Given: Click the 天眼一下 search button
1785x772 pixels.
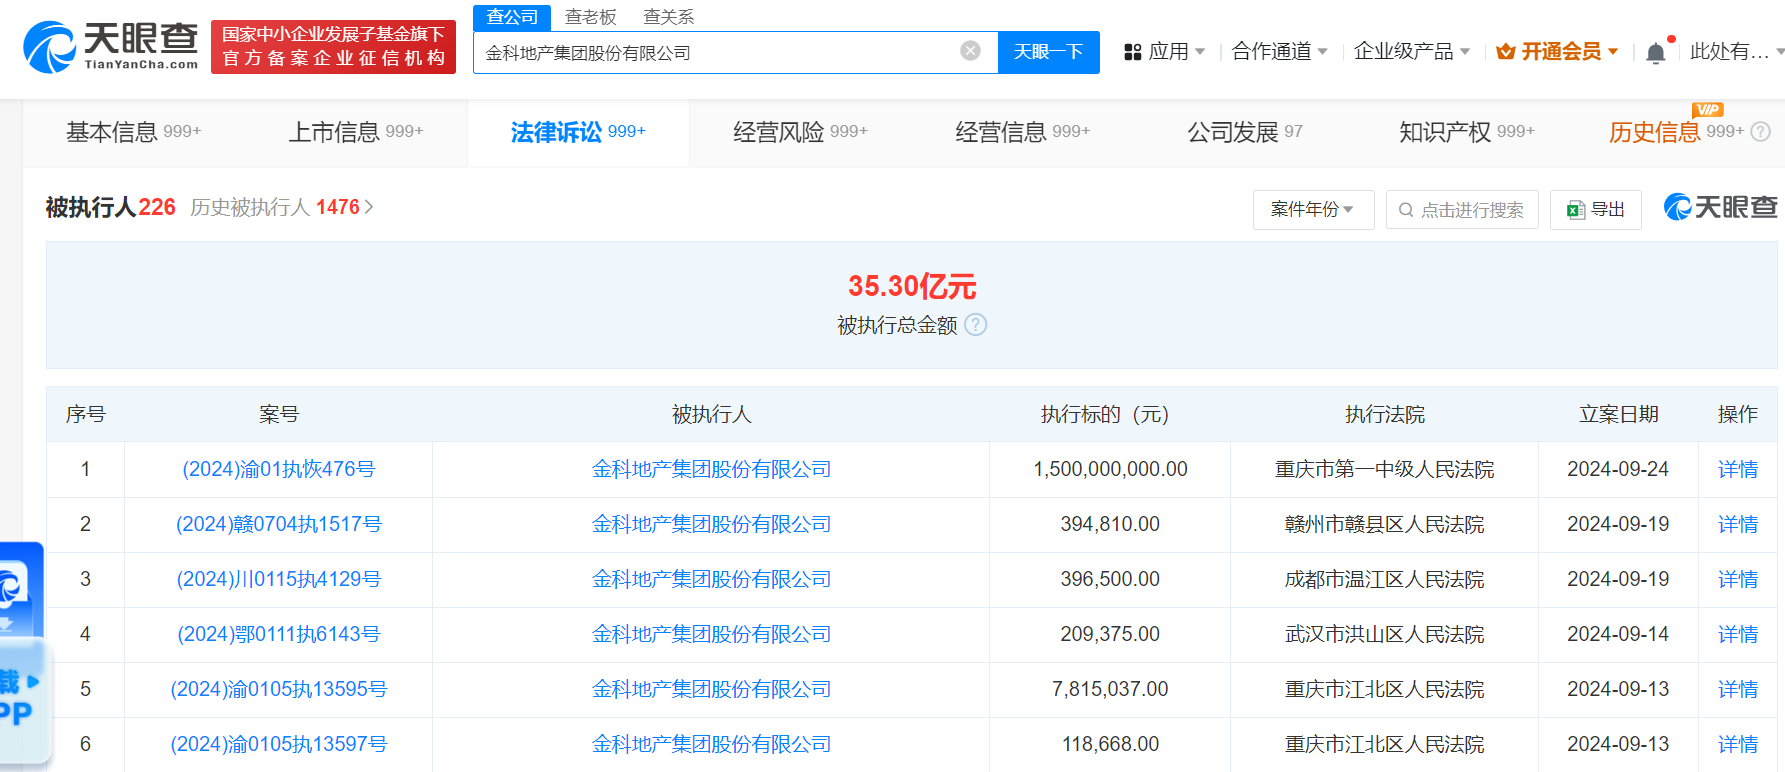Looking at the screenshot, I should (1048, 52).
